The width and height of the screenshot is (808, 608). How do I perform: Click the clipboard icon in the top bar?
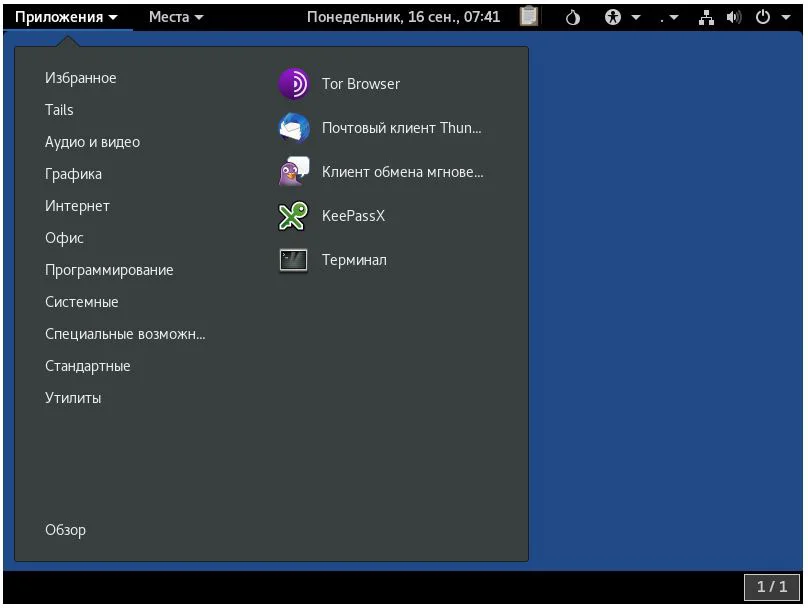coord(530,17)
